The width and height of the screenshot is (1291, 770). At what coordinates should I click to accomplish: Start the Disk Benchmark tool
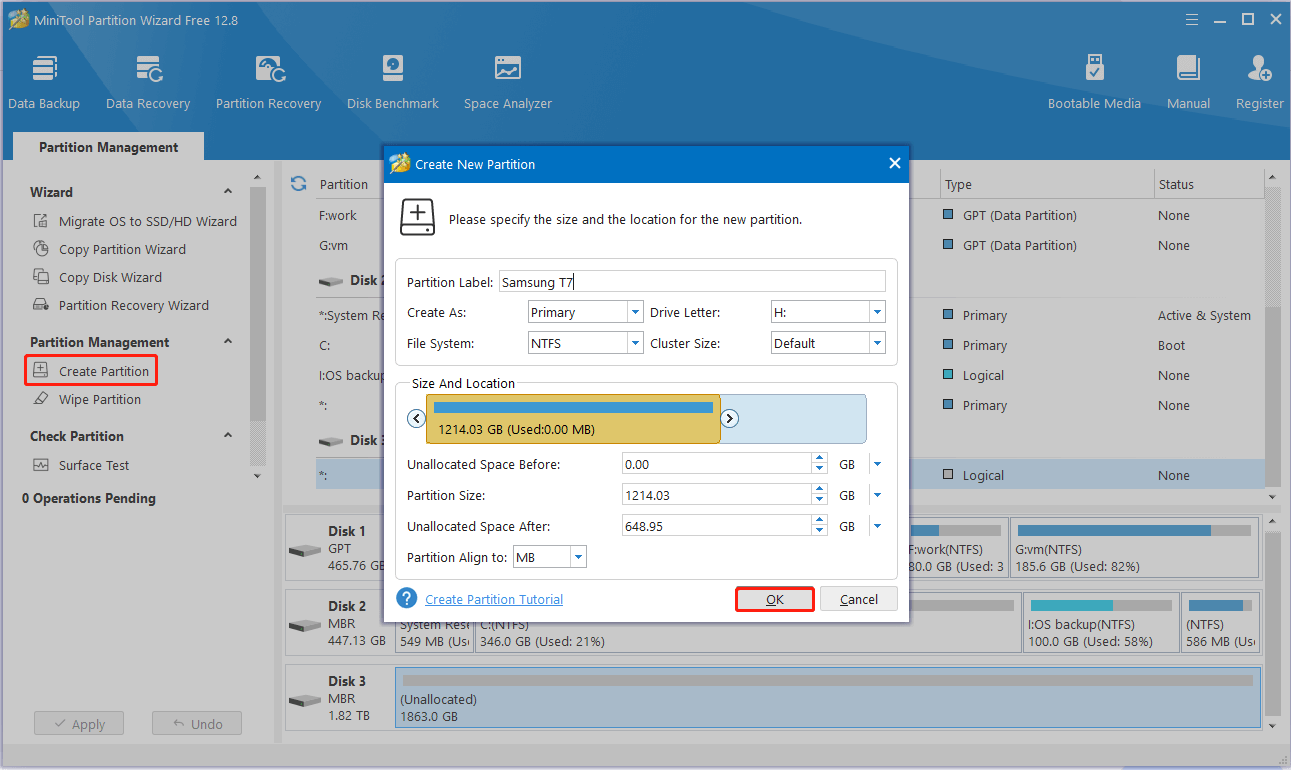tap(393, 82)
